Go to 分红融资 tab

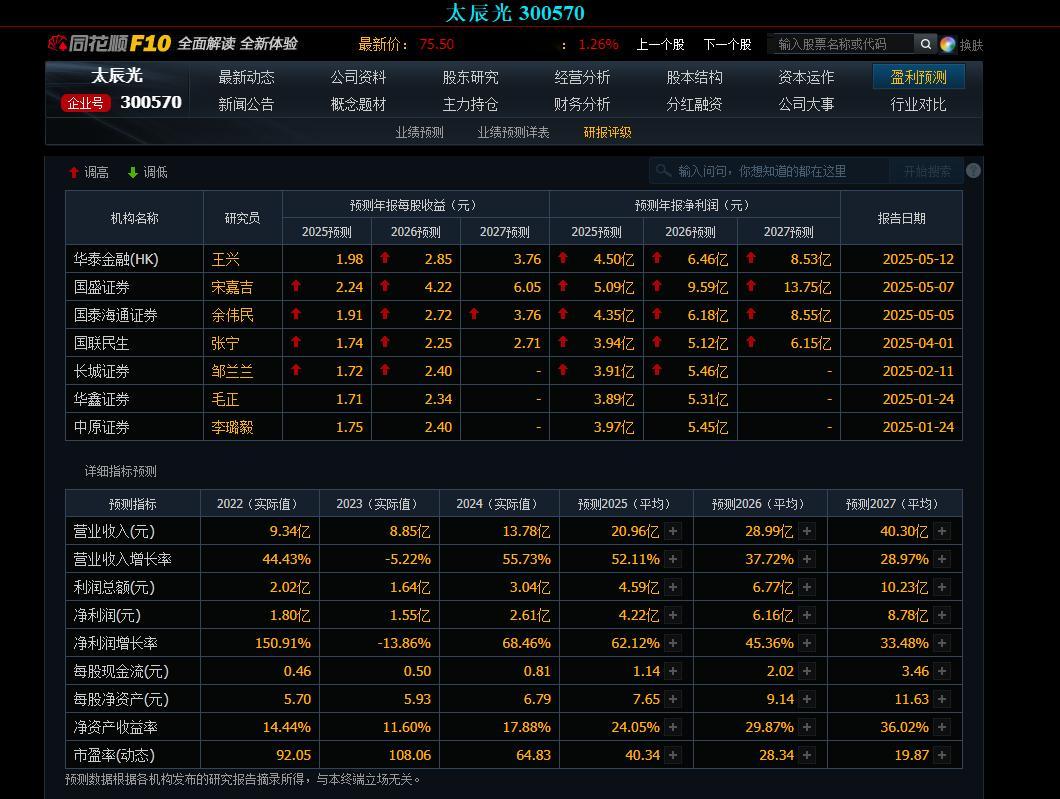coord(694,104)
